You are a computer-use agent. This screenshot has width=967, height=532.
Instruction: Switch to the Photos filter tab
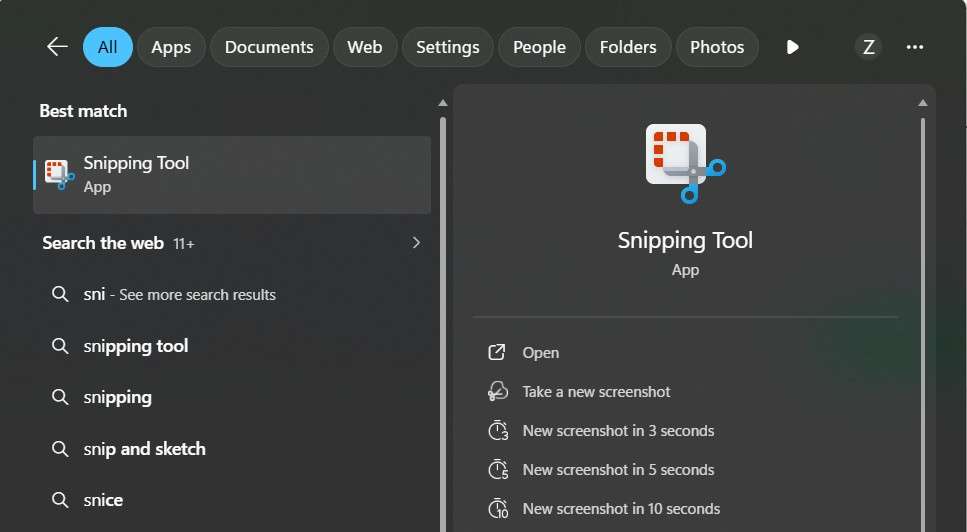coord(717,47)
